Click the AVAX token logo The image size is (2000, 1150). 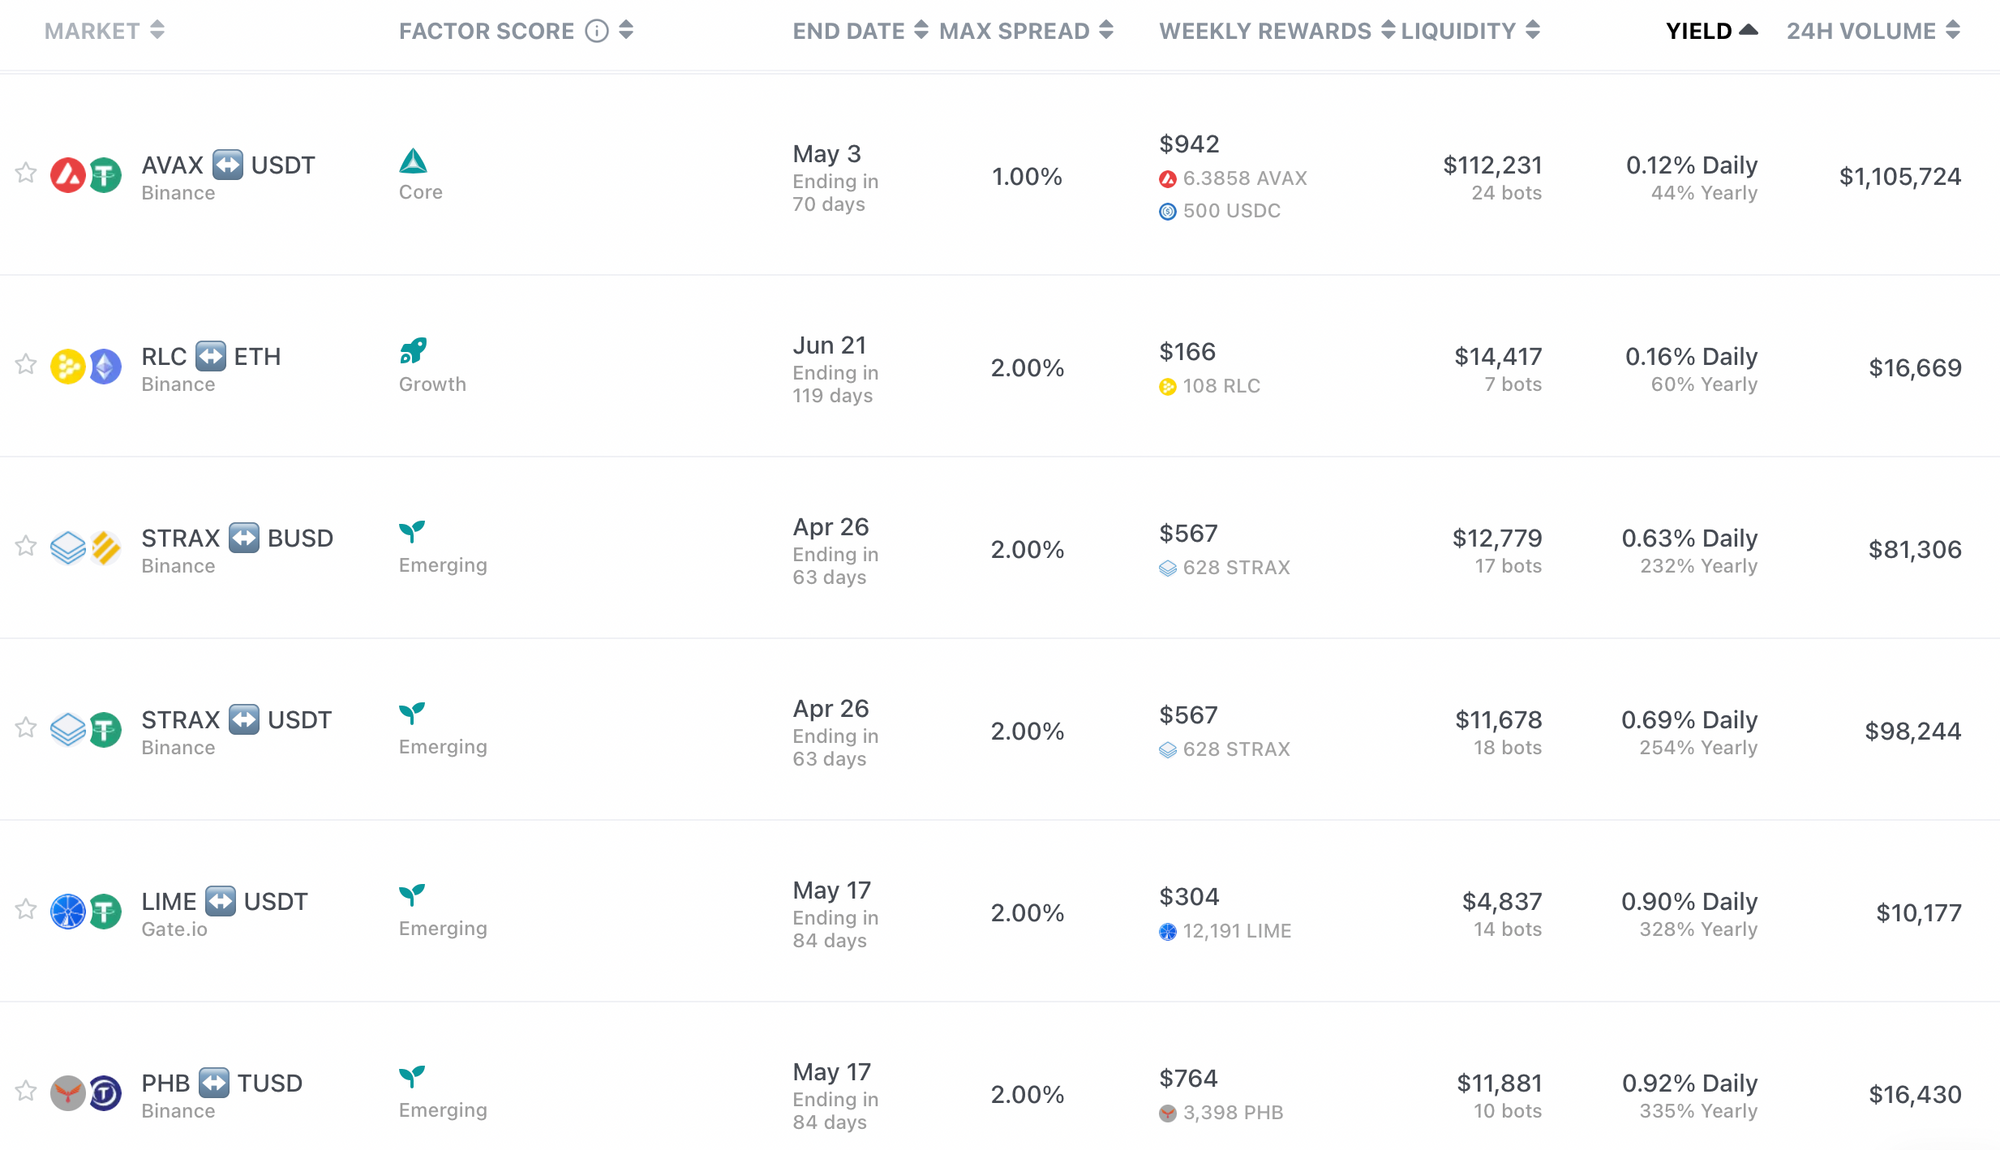(x=68, y=175)
